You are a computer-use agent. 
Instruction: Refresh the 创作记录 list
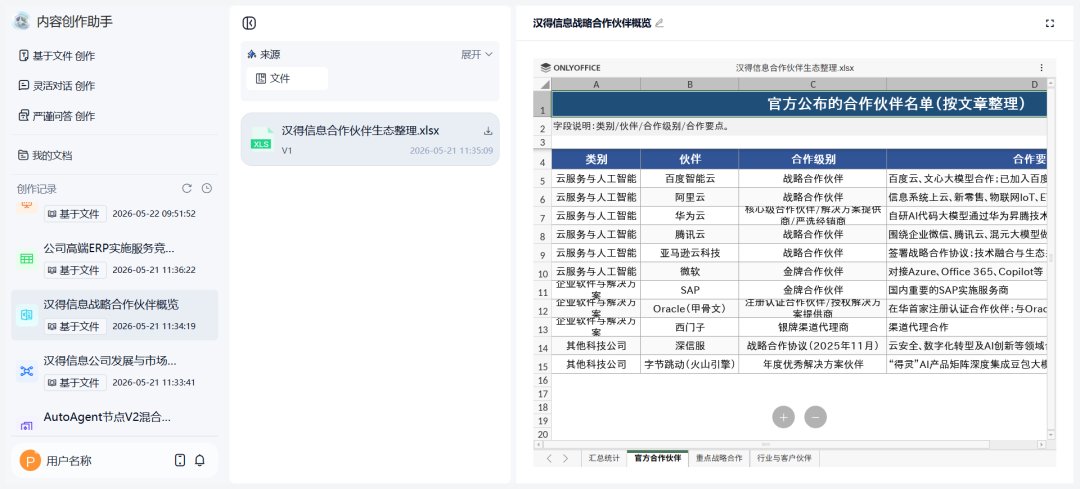coord(187,189)
